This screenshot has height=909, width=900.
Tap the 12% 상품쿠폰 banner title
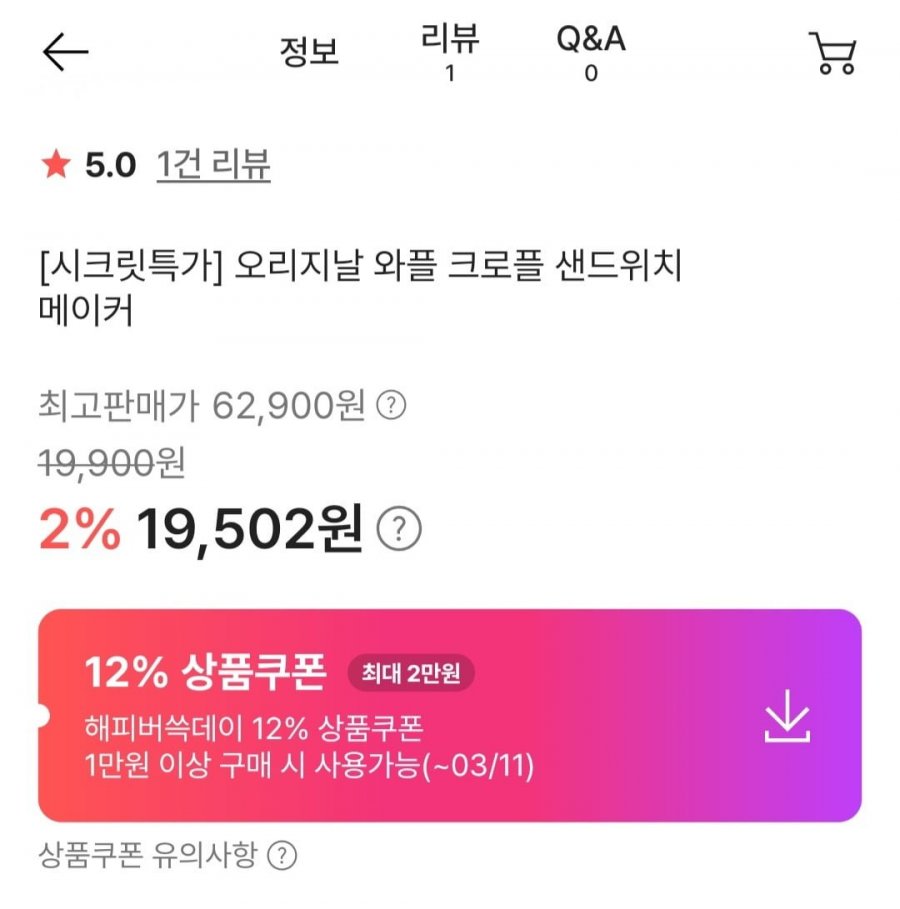point(205,674)
